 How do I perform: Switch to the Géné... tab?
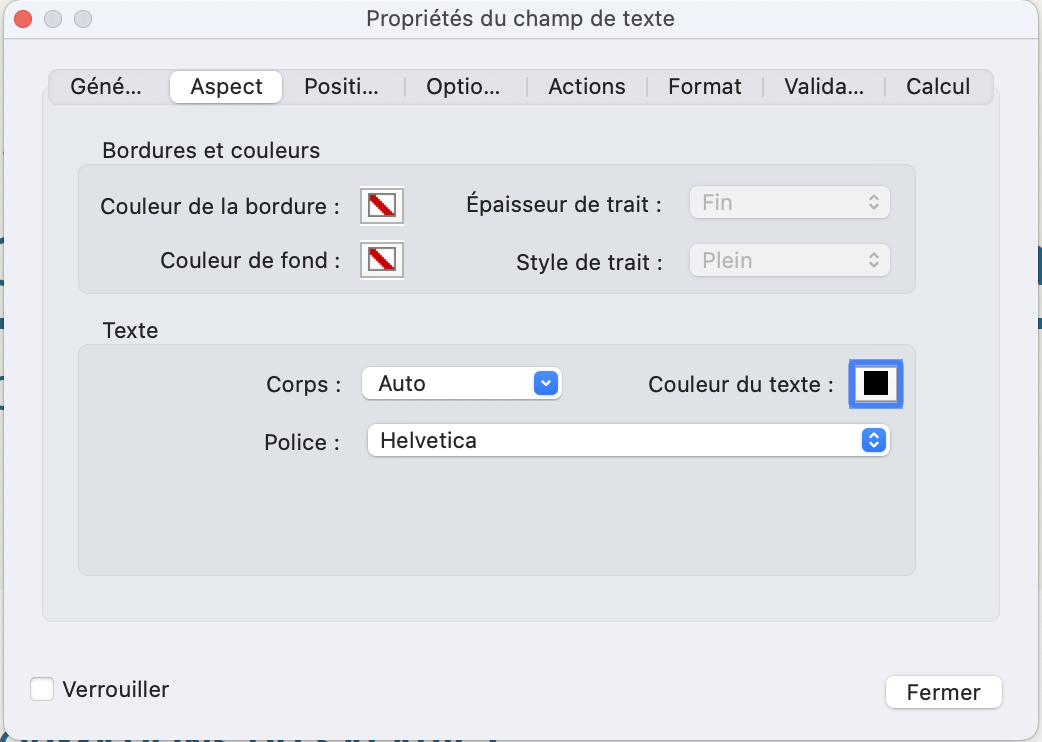point(106,86)
